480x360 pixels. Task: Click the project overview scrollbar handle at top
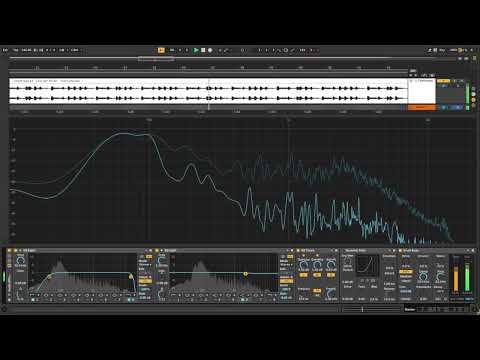point(156,59)
